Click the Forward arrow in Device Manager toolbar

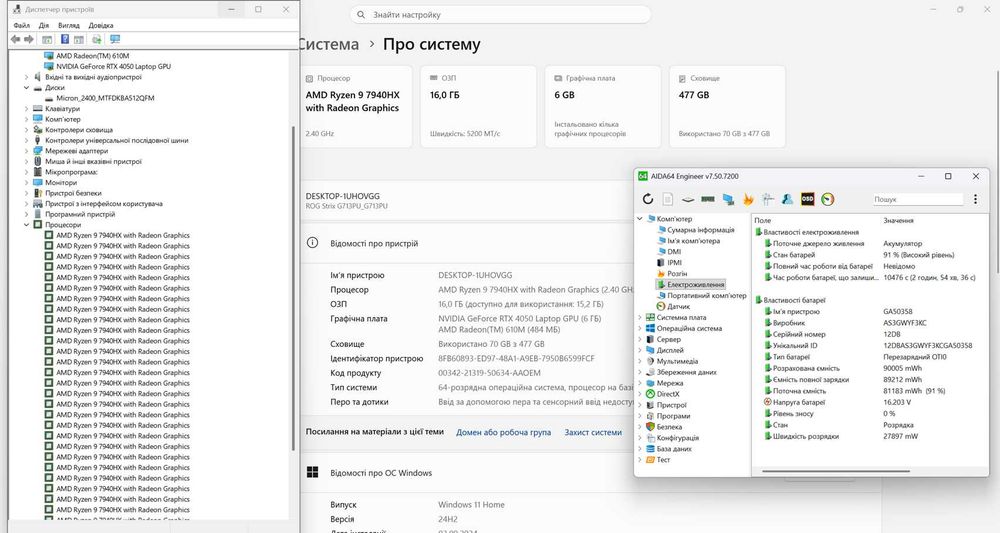tap(29, 40)
